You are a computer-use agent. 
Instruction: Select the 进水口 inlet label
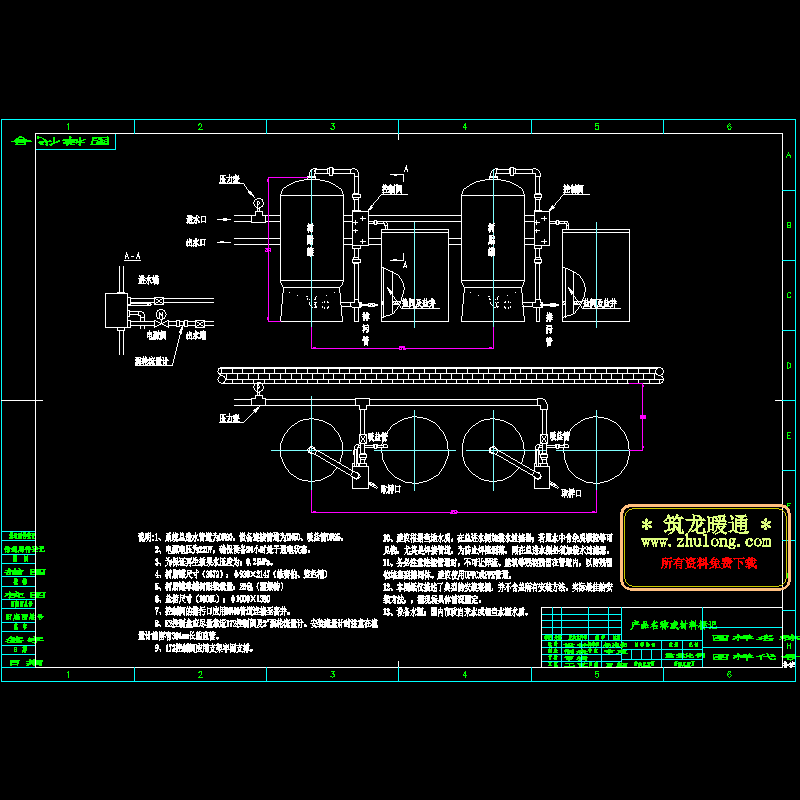click(x=196, y=217)
